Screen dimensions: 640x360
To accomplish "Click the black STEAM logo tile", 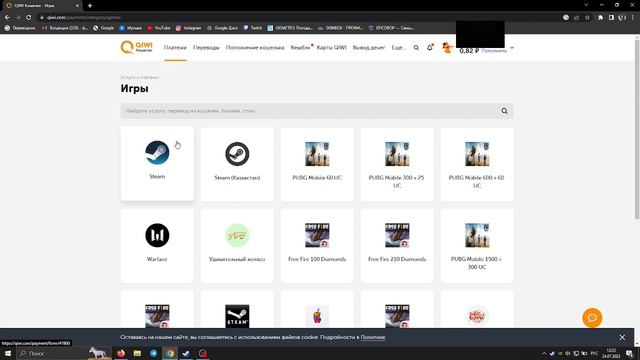I will click(x=237, y=316).
